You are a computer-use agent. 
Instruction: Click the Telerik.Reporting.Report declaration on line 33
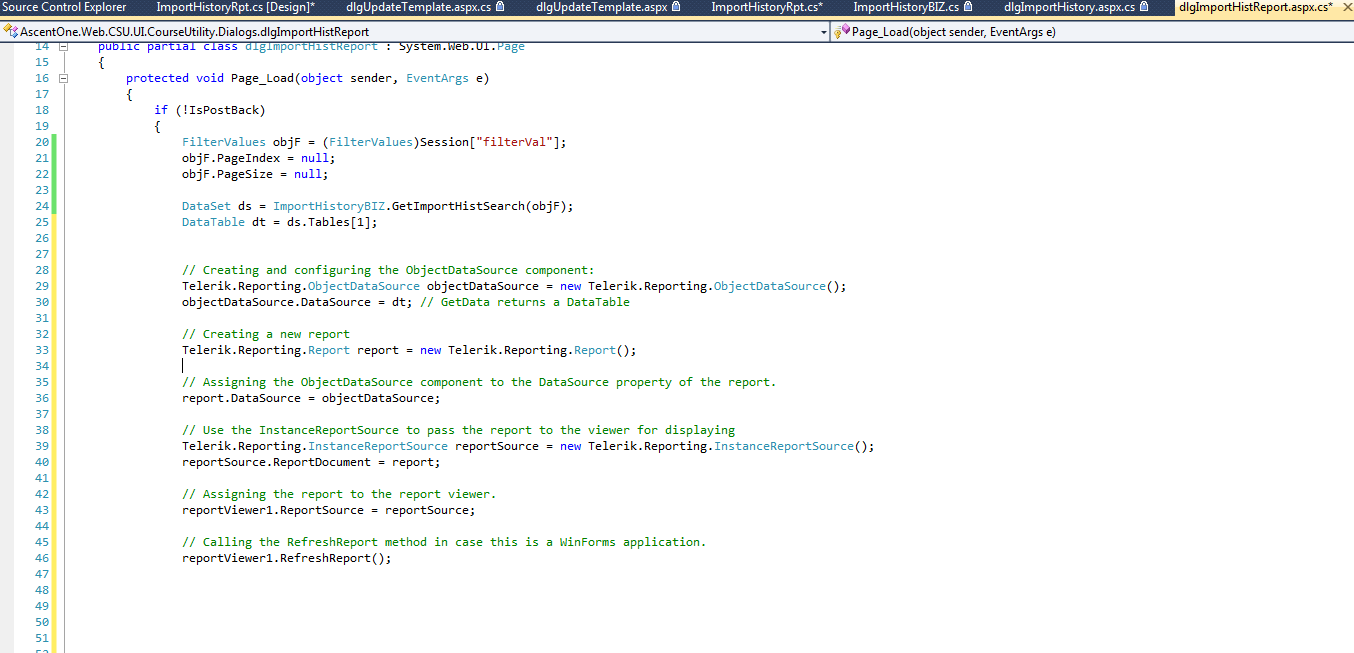tap(409, 350)
